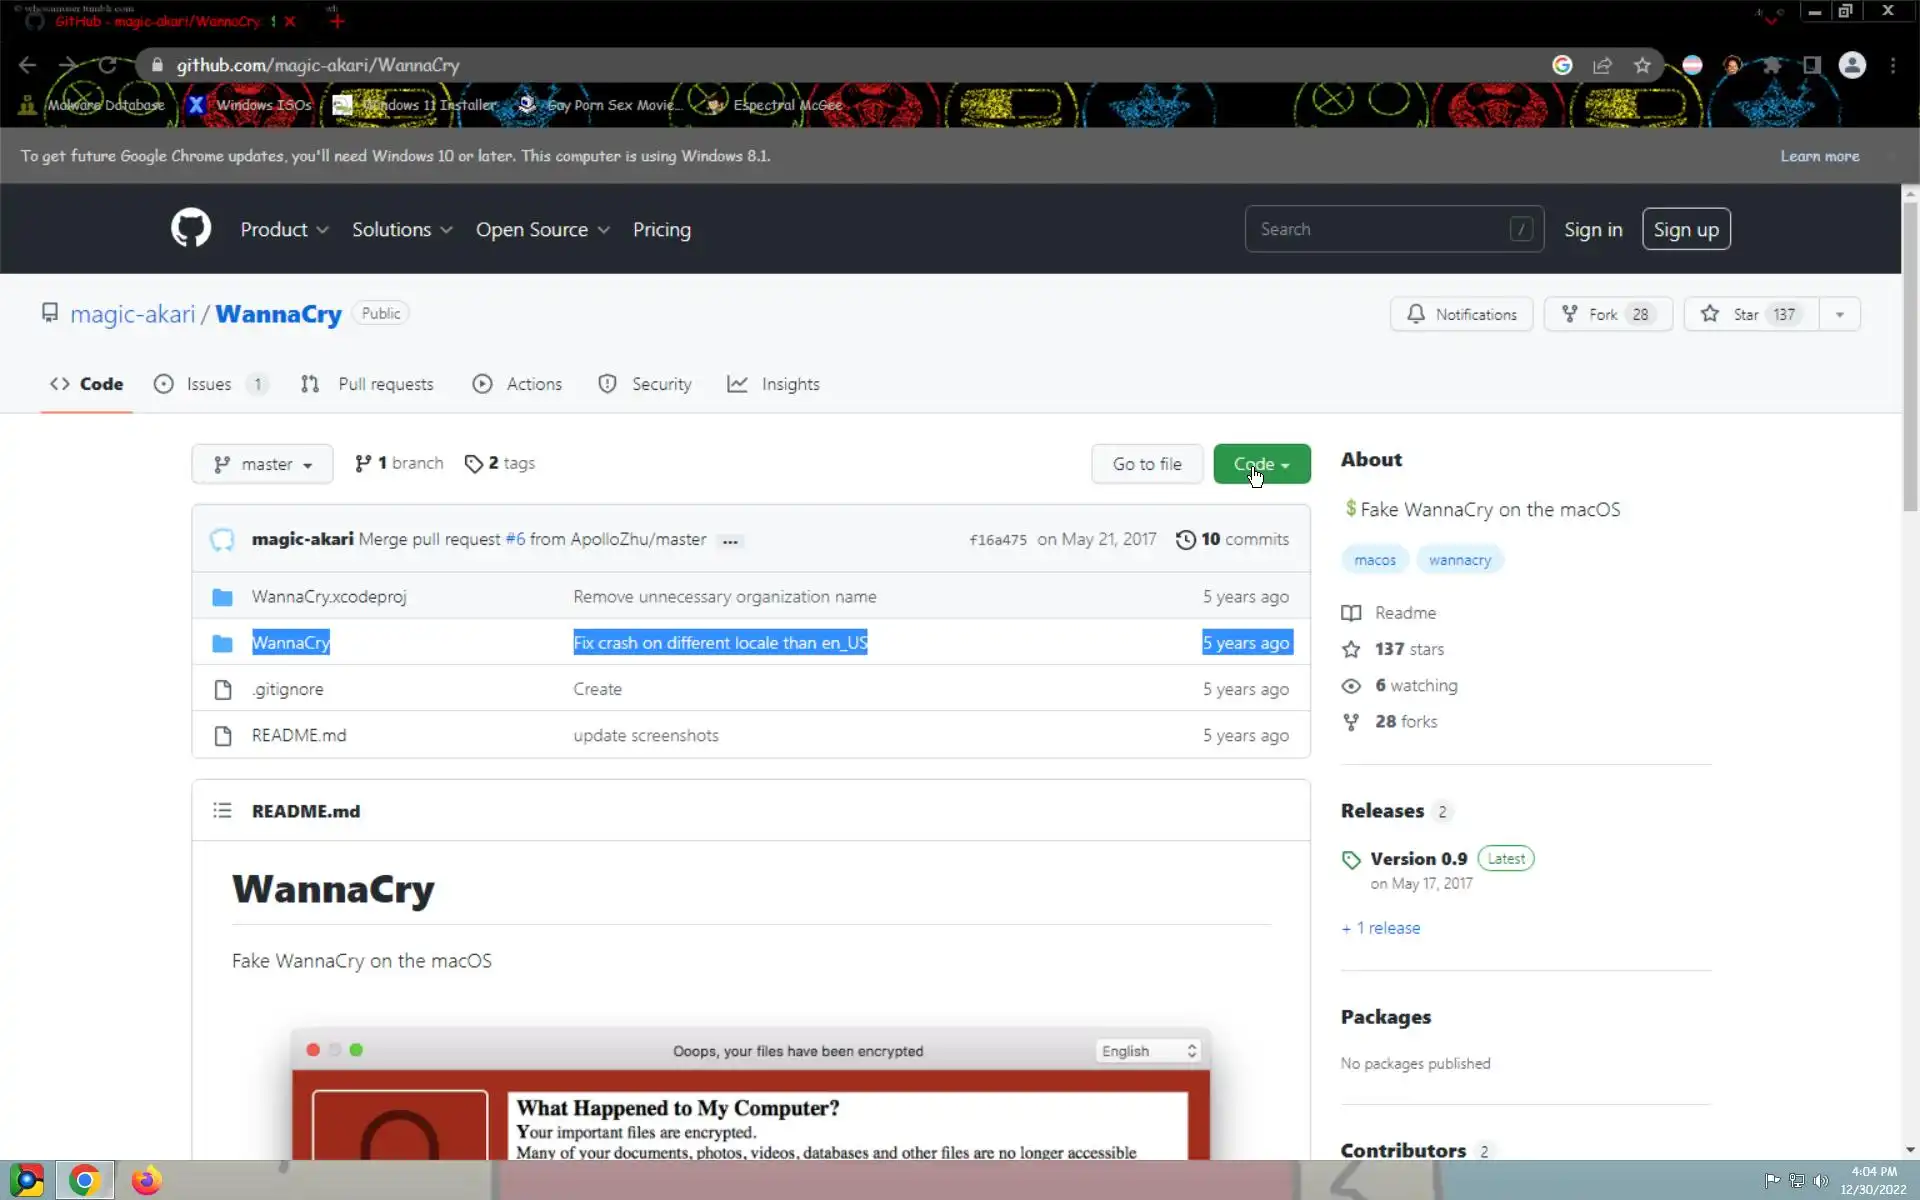Expand the green Code dropdown button
The image size is (1920, 1200).
(1261, 464)
